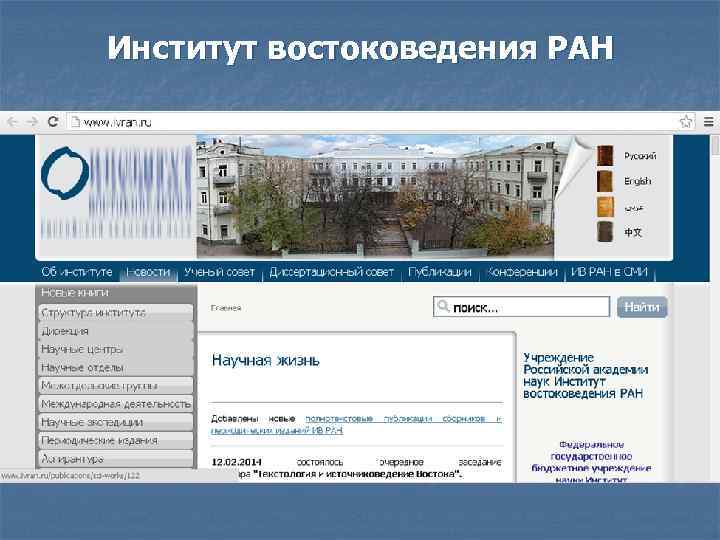The image size is (720, 540).
Task: Open the Новости menu item
Action: tap(148, 272)
